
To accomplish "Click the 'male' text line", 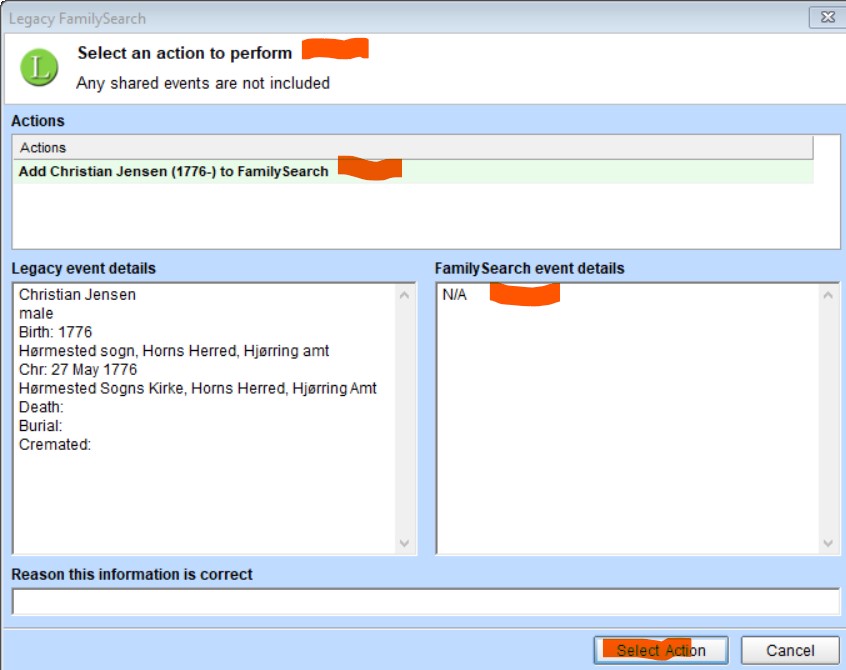I will (36, 313).
